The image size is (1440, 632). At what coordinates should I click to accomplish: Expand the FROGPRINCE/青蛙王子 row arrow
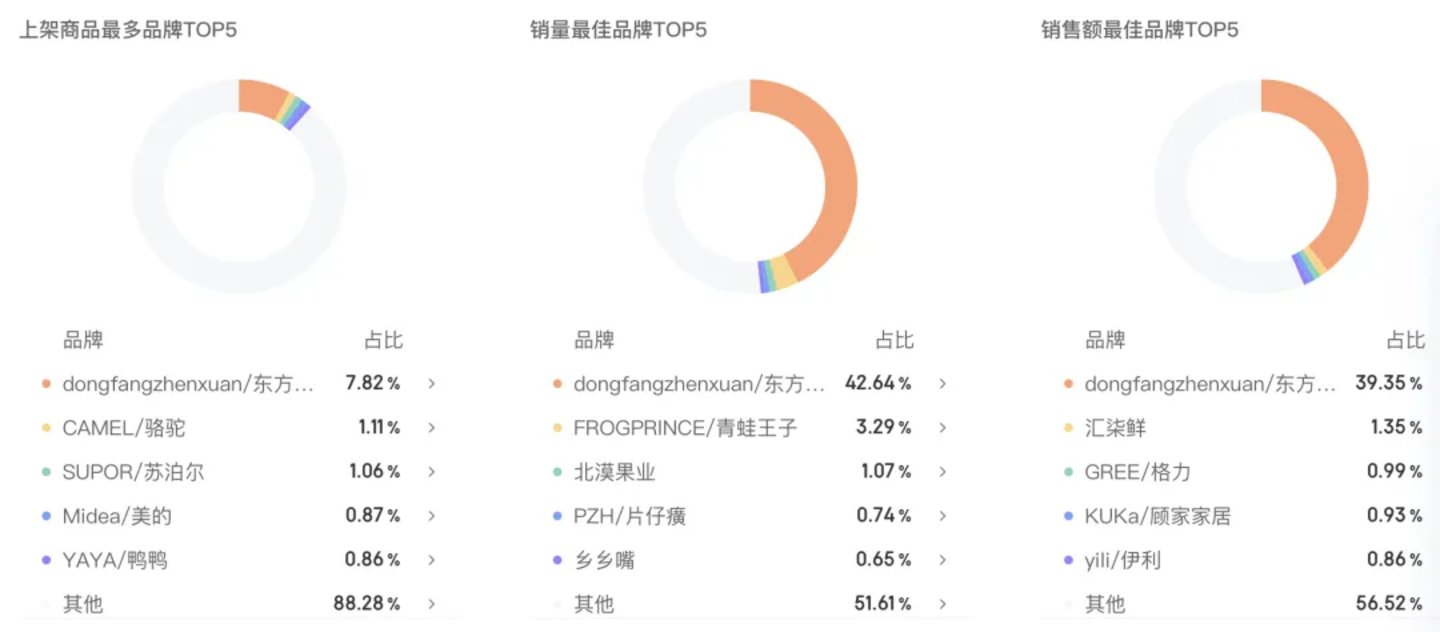[942, 427]
